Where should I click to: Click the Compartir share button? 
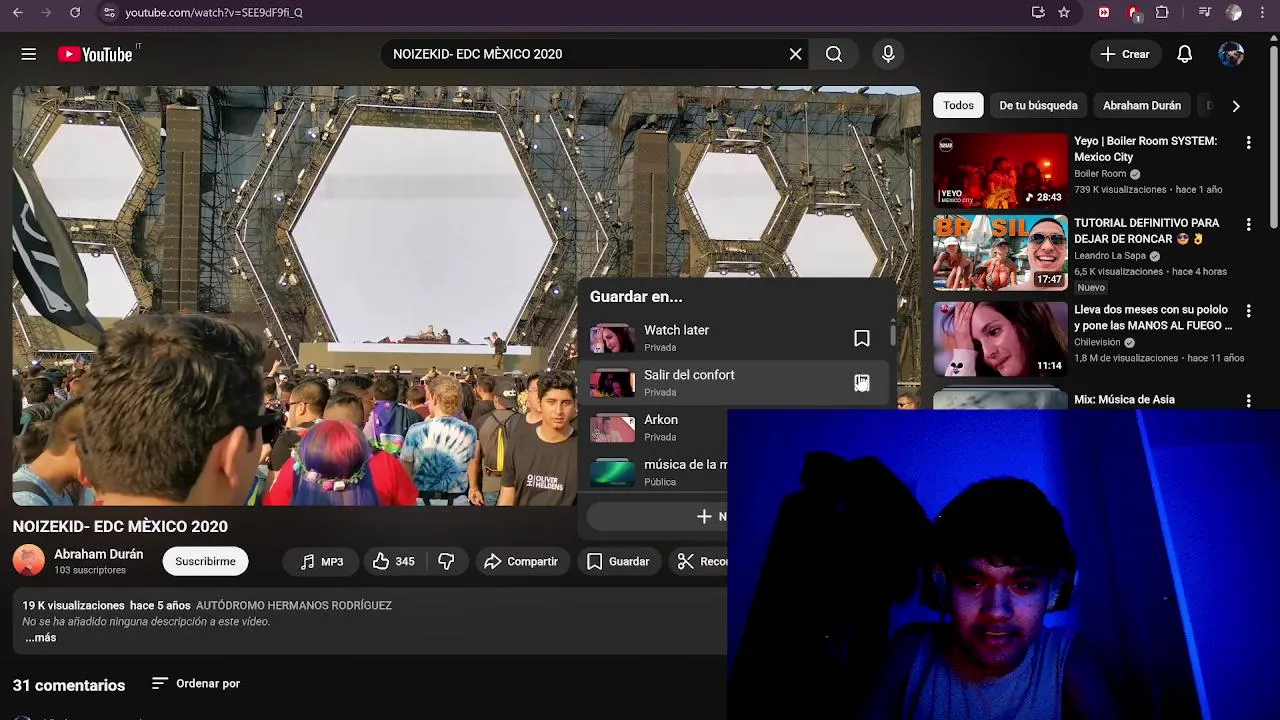pos(521,561)
